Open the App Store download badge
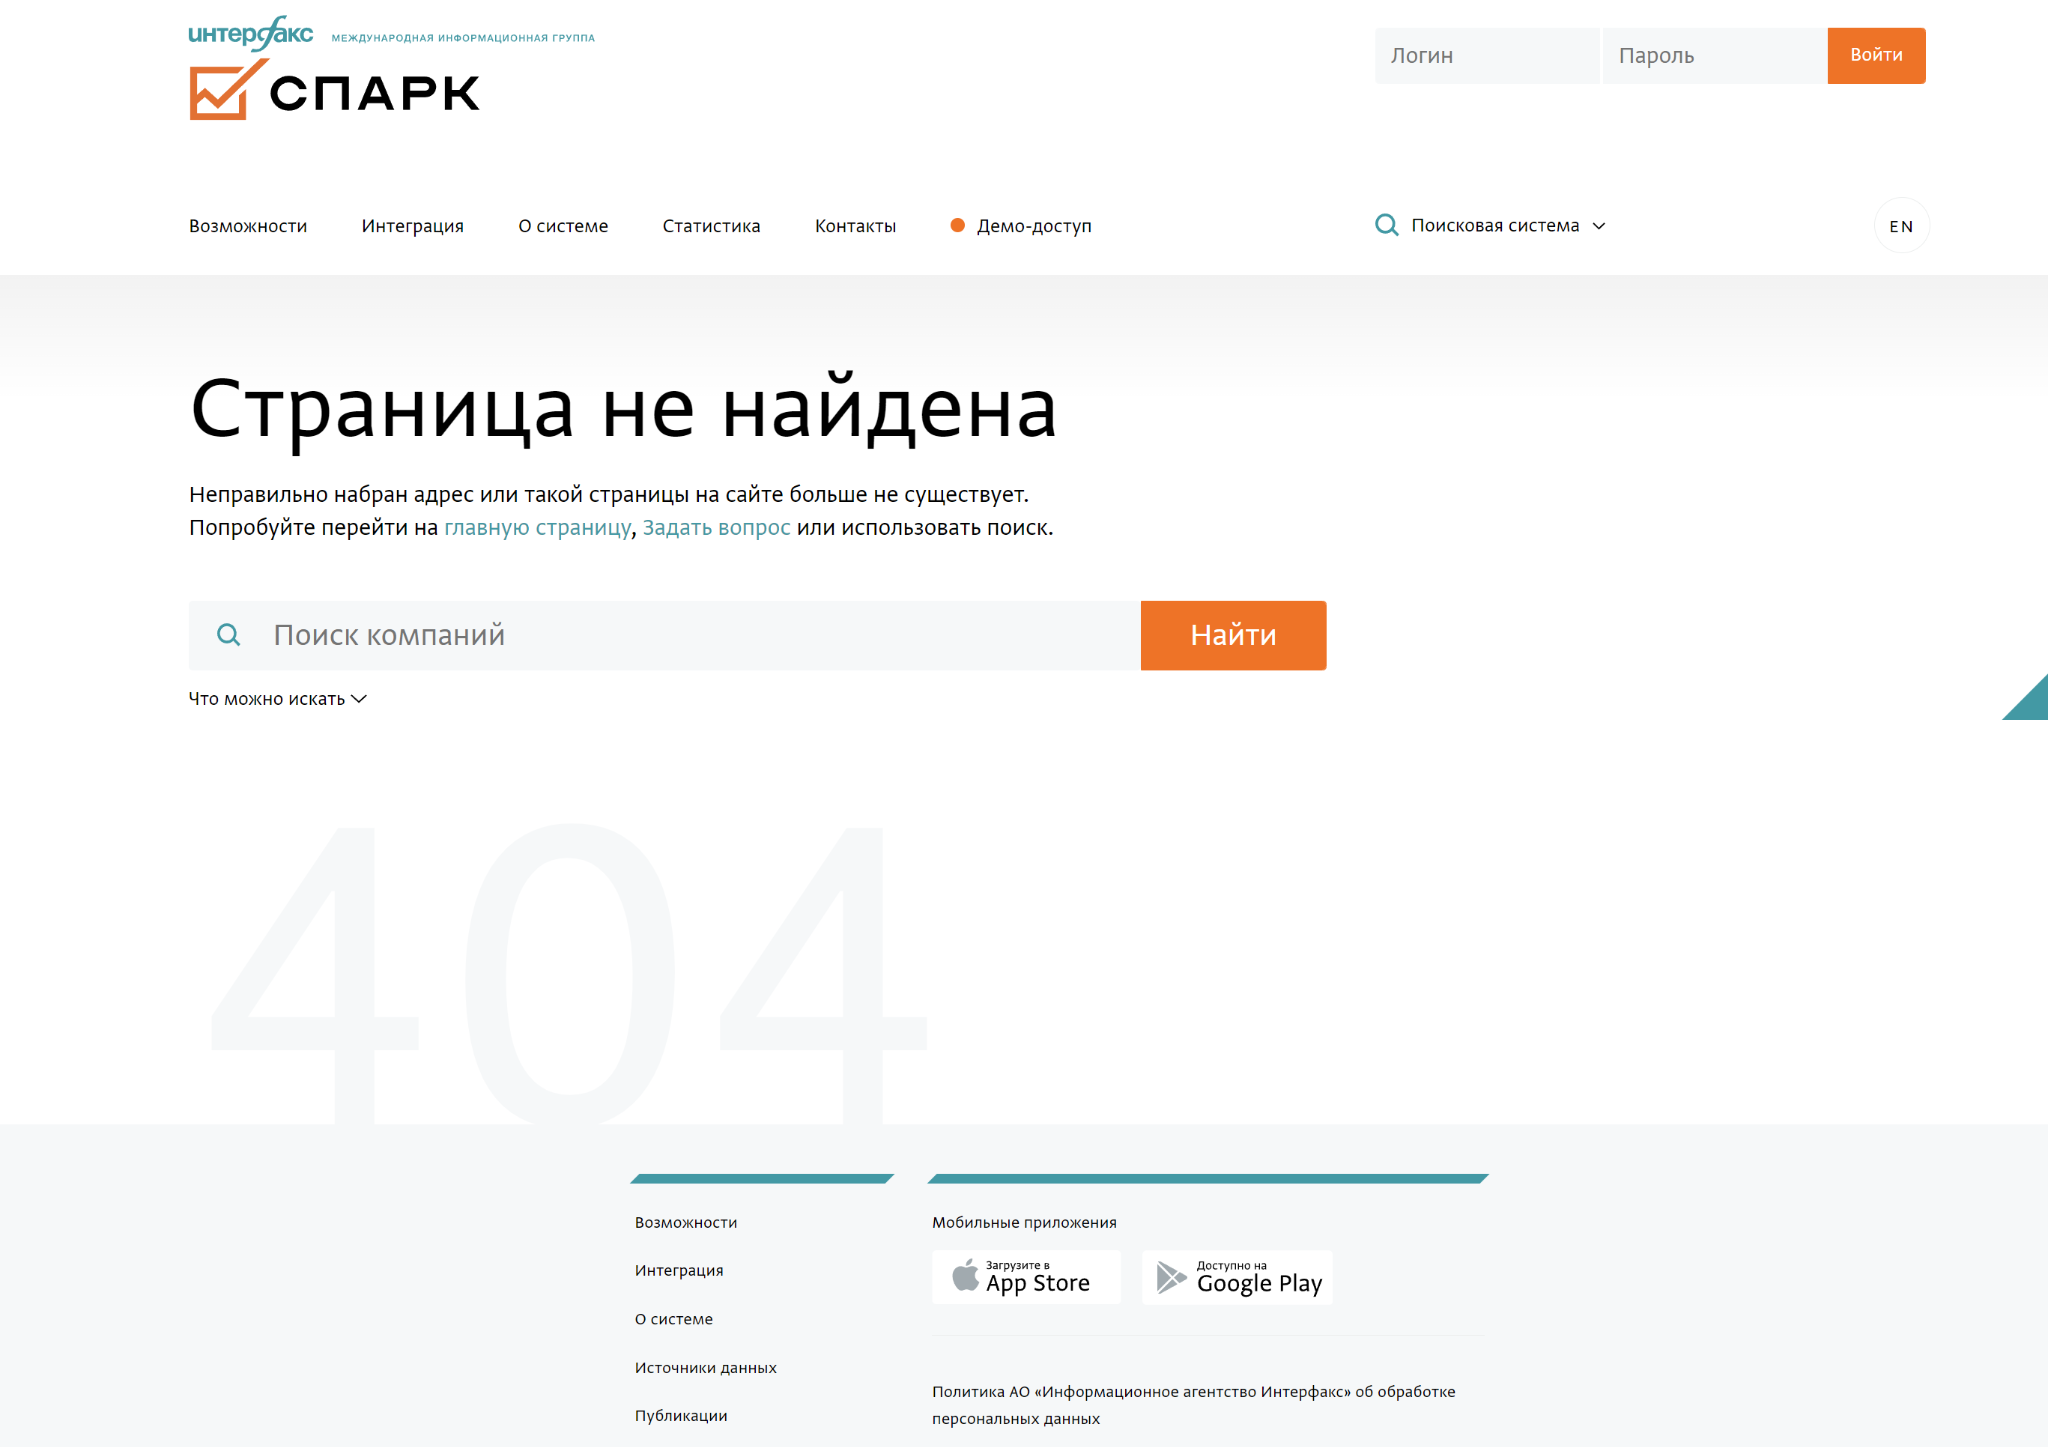 pos(1026,1277)
